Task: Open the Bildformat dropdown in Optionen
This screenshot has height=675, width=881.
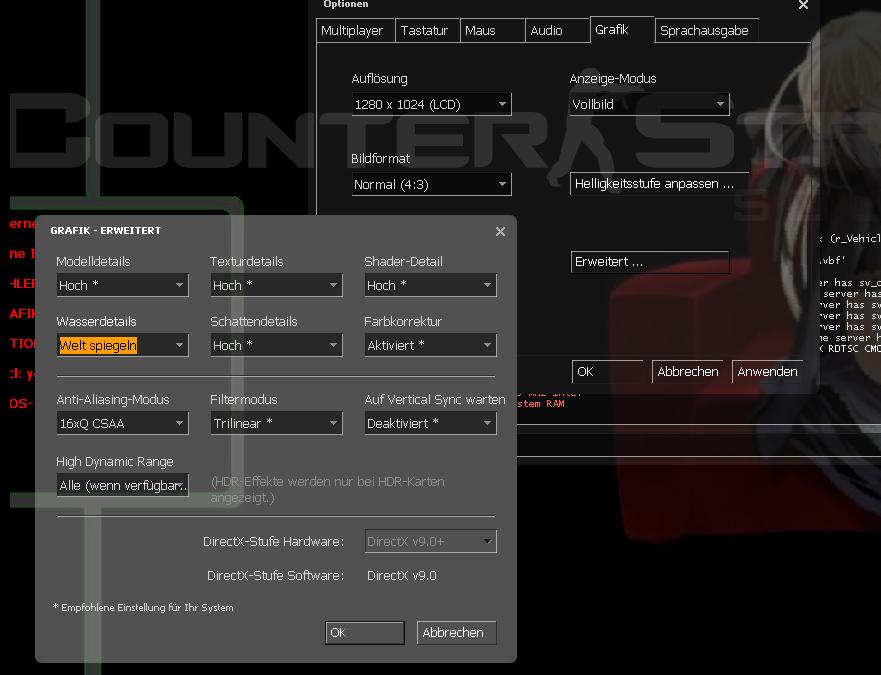Action: coord(432,184)
